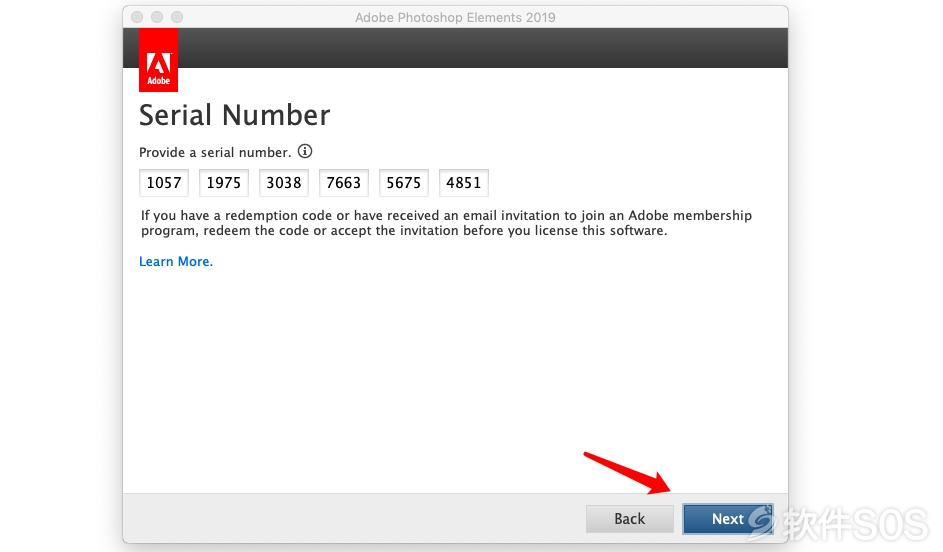The image size is (943, 552).
Task: Click the serial number info icon
Action: point(305,152)
